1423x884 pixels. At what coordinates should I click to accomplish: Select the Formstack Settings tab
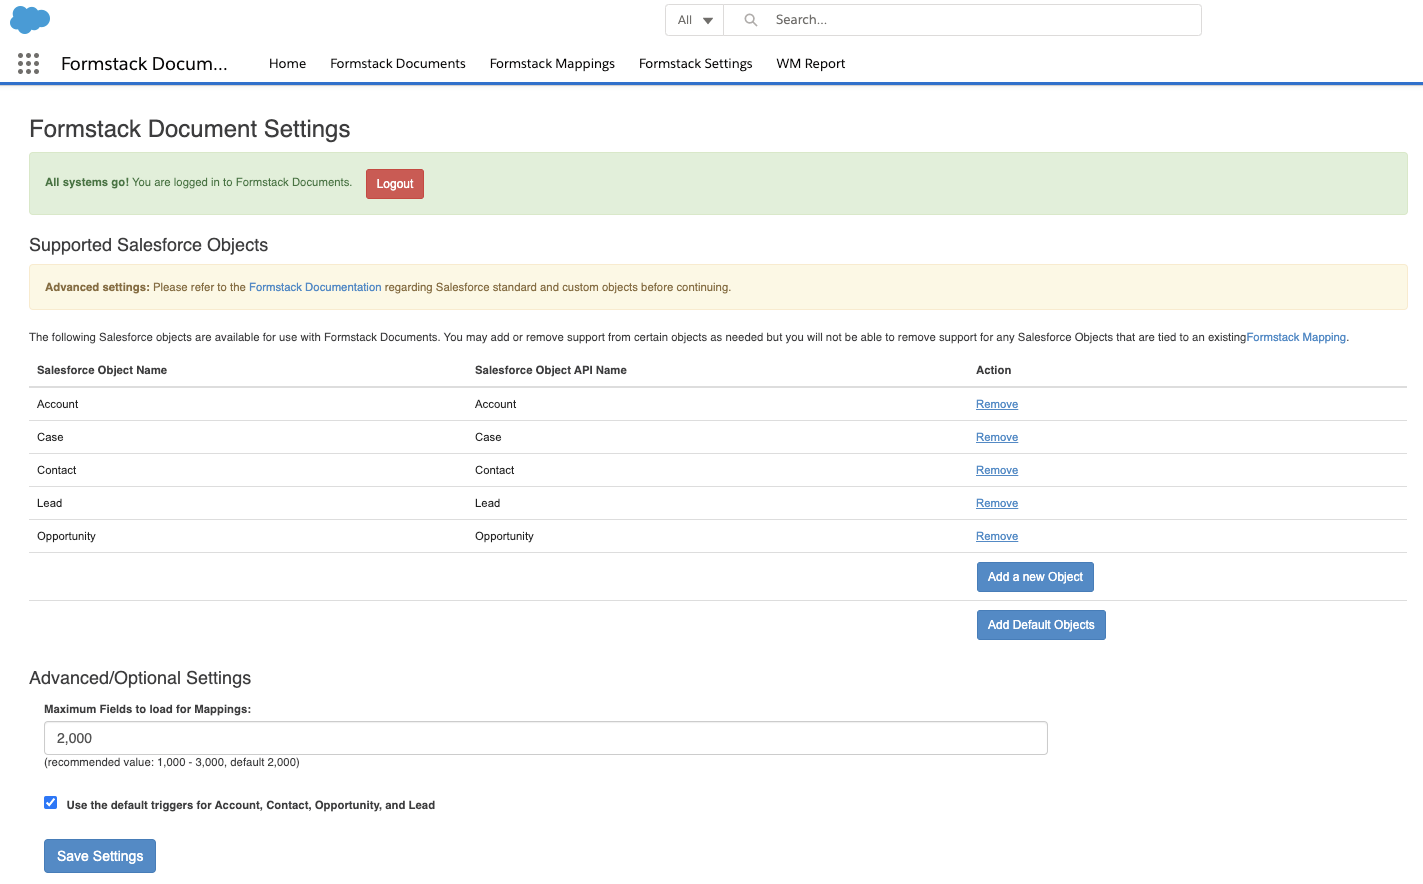point(695,64)
